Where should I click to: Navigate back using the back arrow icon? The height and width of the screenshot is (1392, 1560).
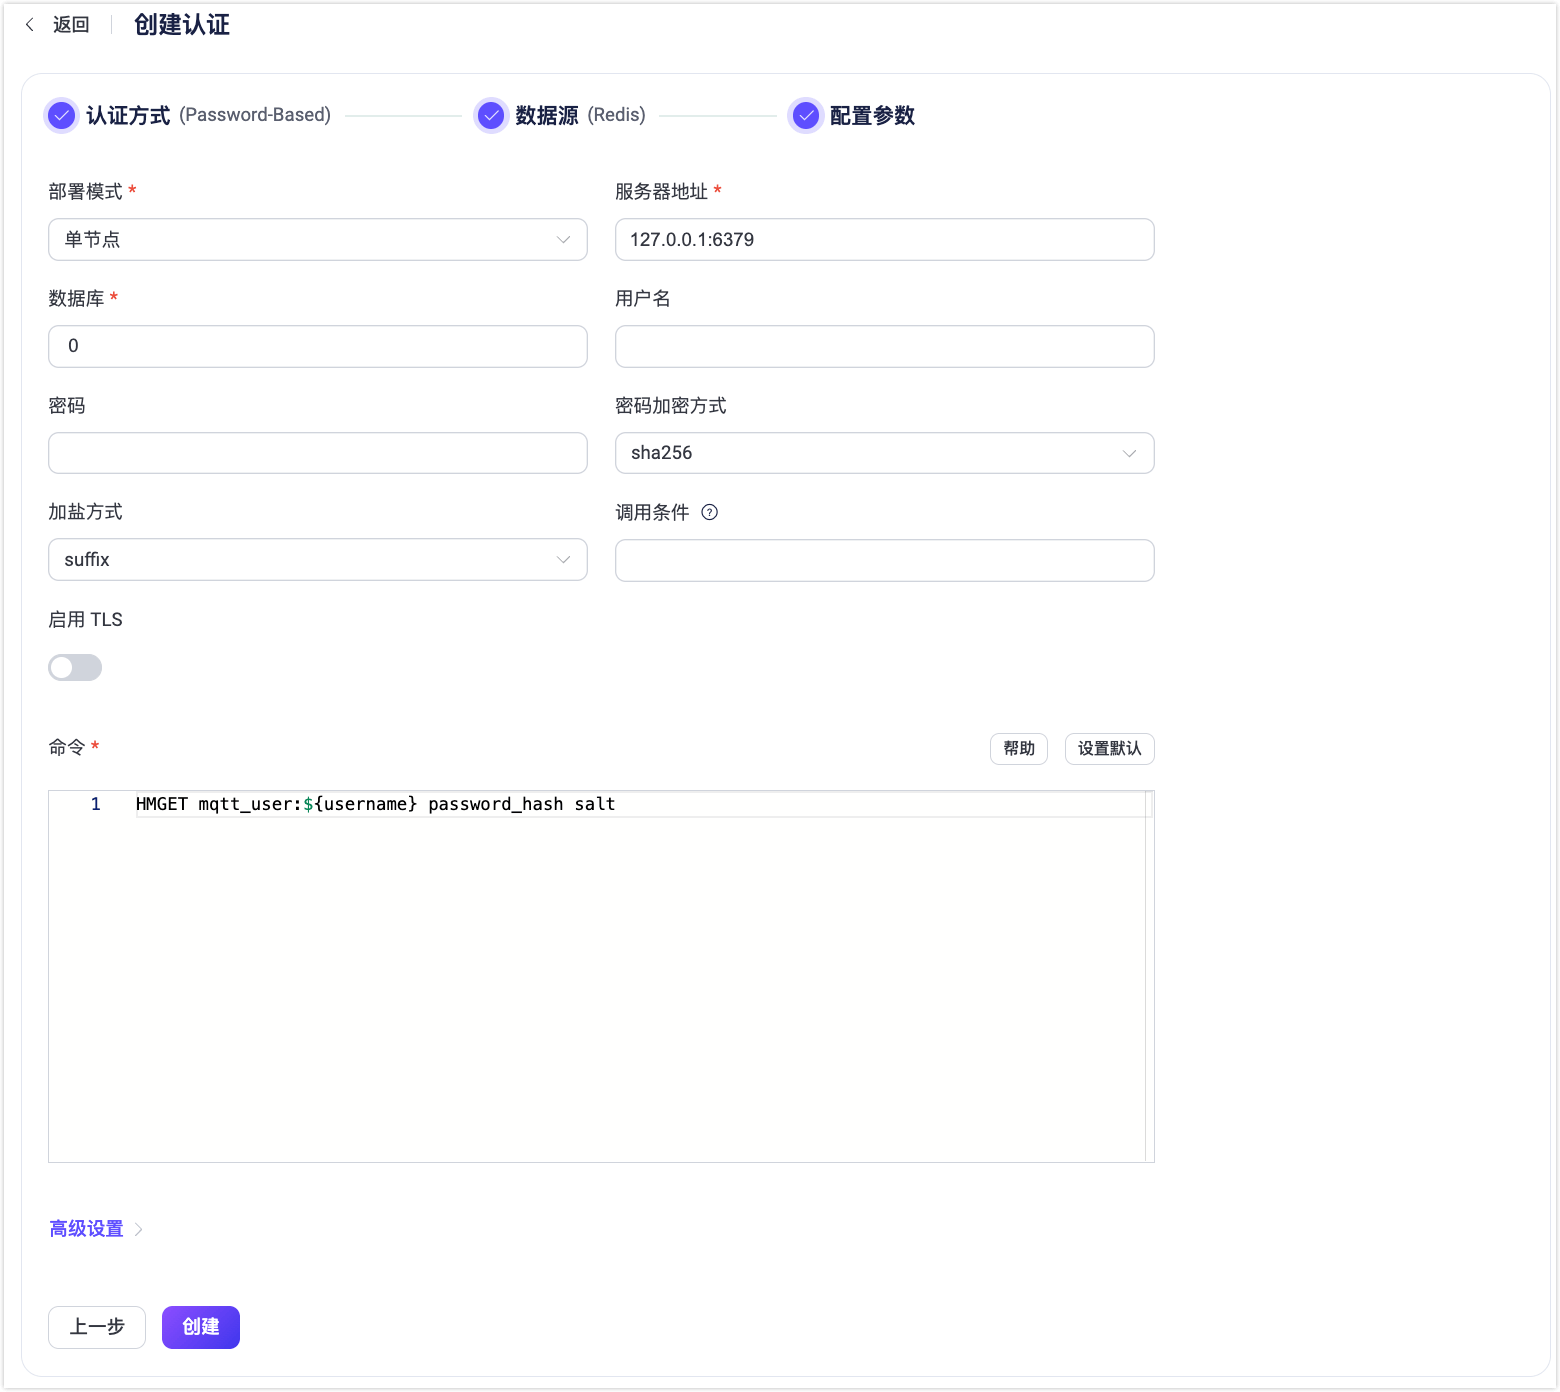(28, 24)
